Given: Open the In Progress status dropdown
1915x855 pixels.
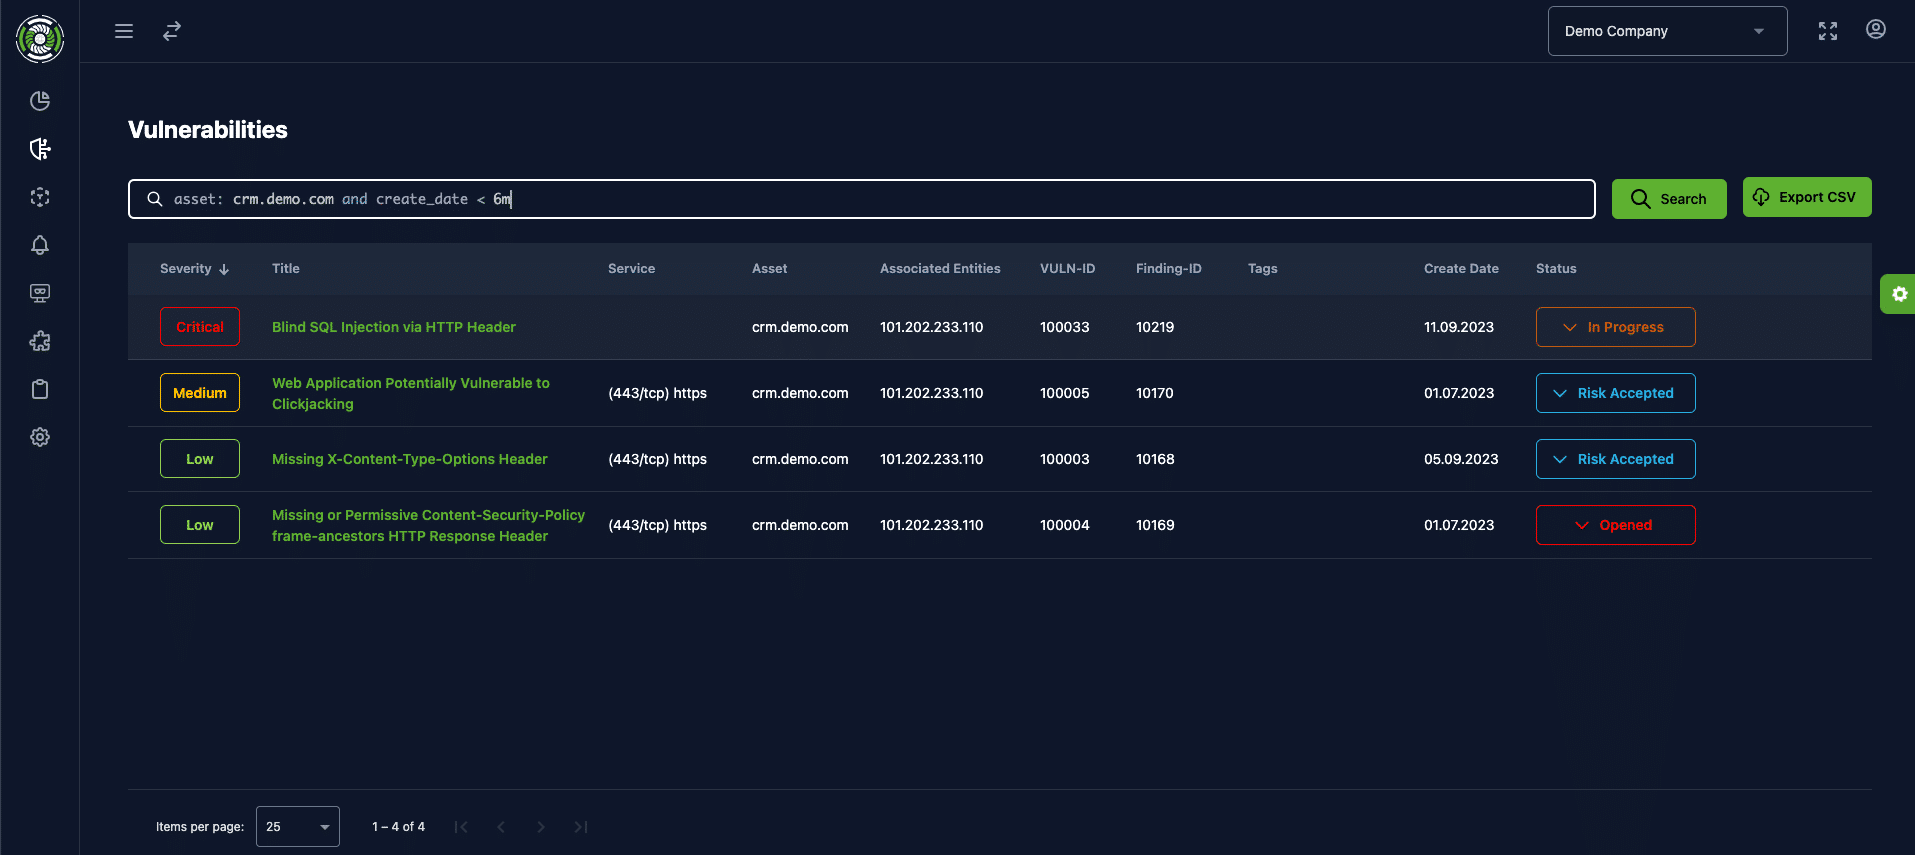Looking at the screenshot, I should pyautogui.click(x=1615, y=327).
